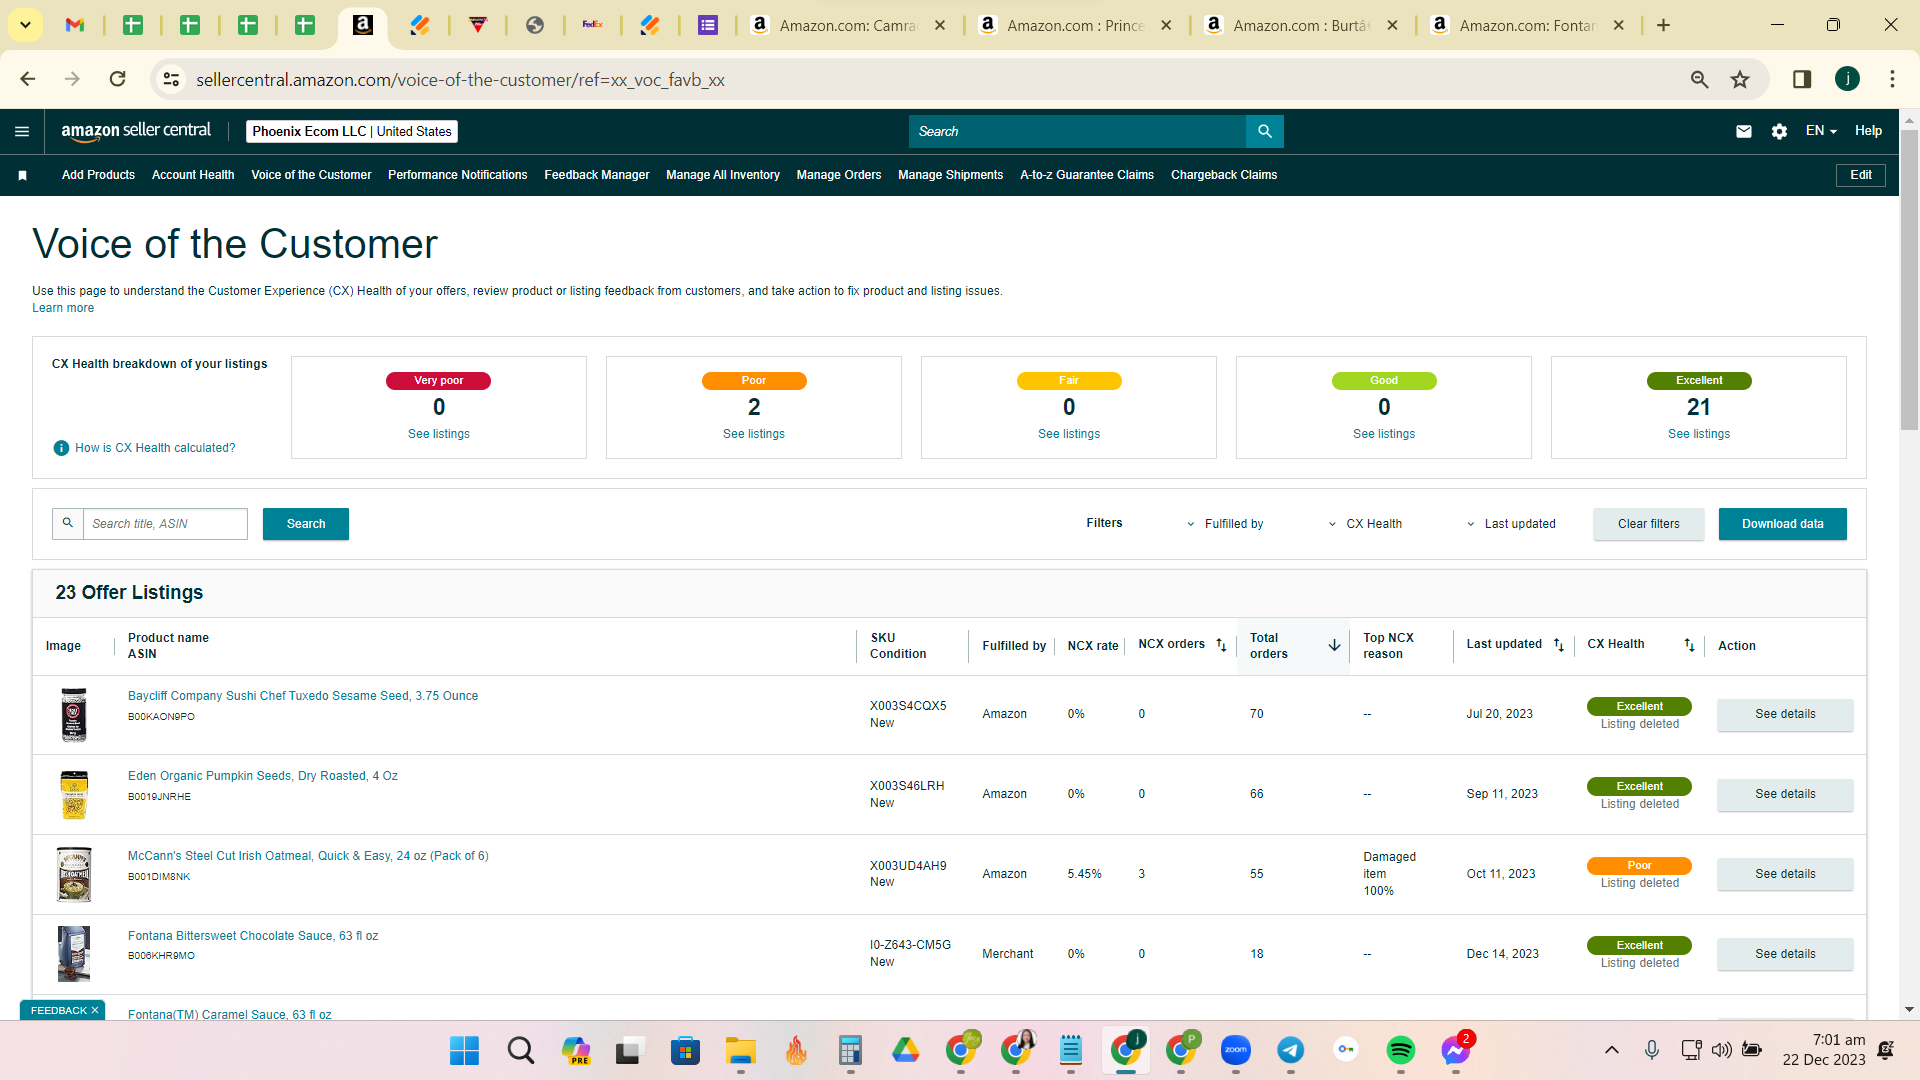Image resolution: width=1920 pixels, height=1080 pixels.
Task: Sort by NCX orders arrows
Action: point(1221,645)
